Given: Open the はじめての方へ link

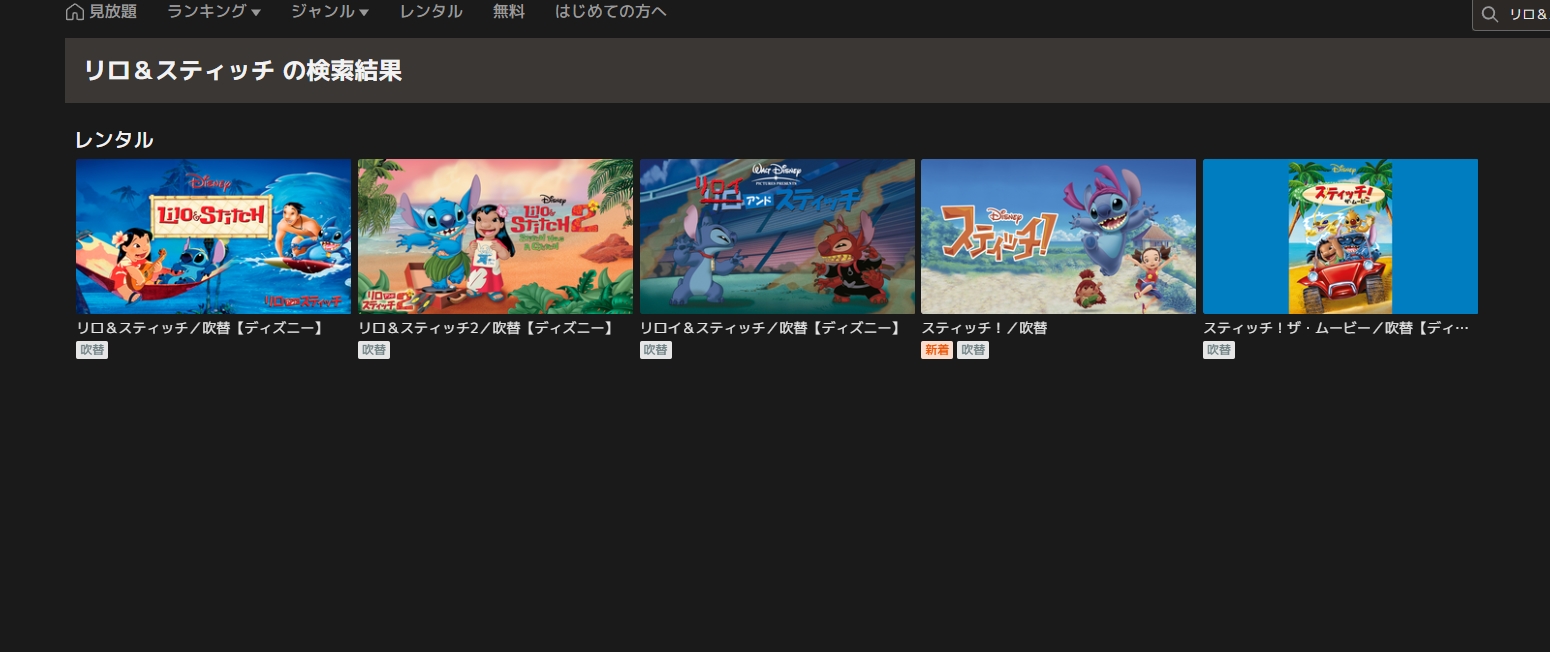Looking at the screenshot, I should pos(610,12).
